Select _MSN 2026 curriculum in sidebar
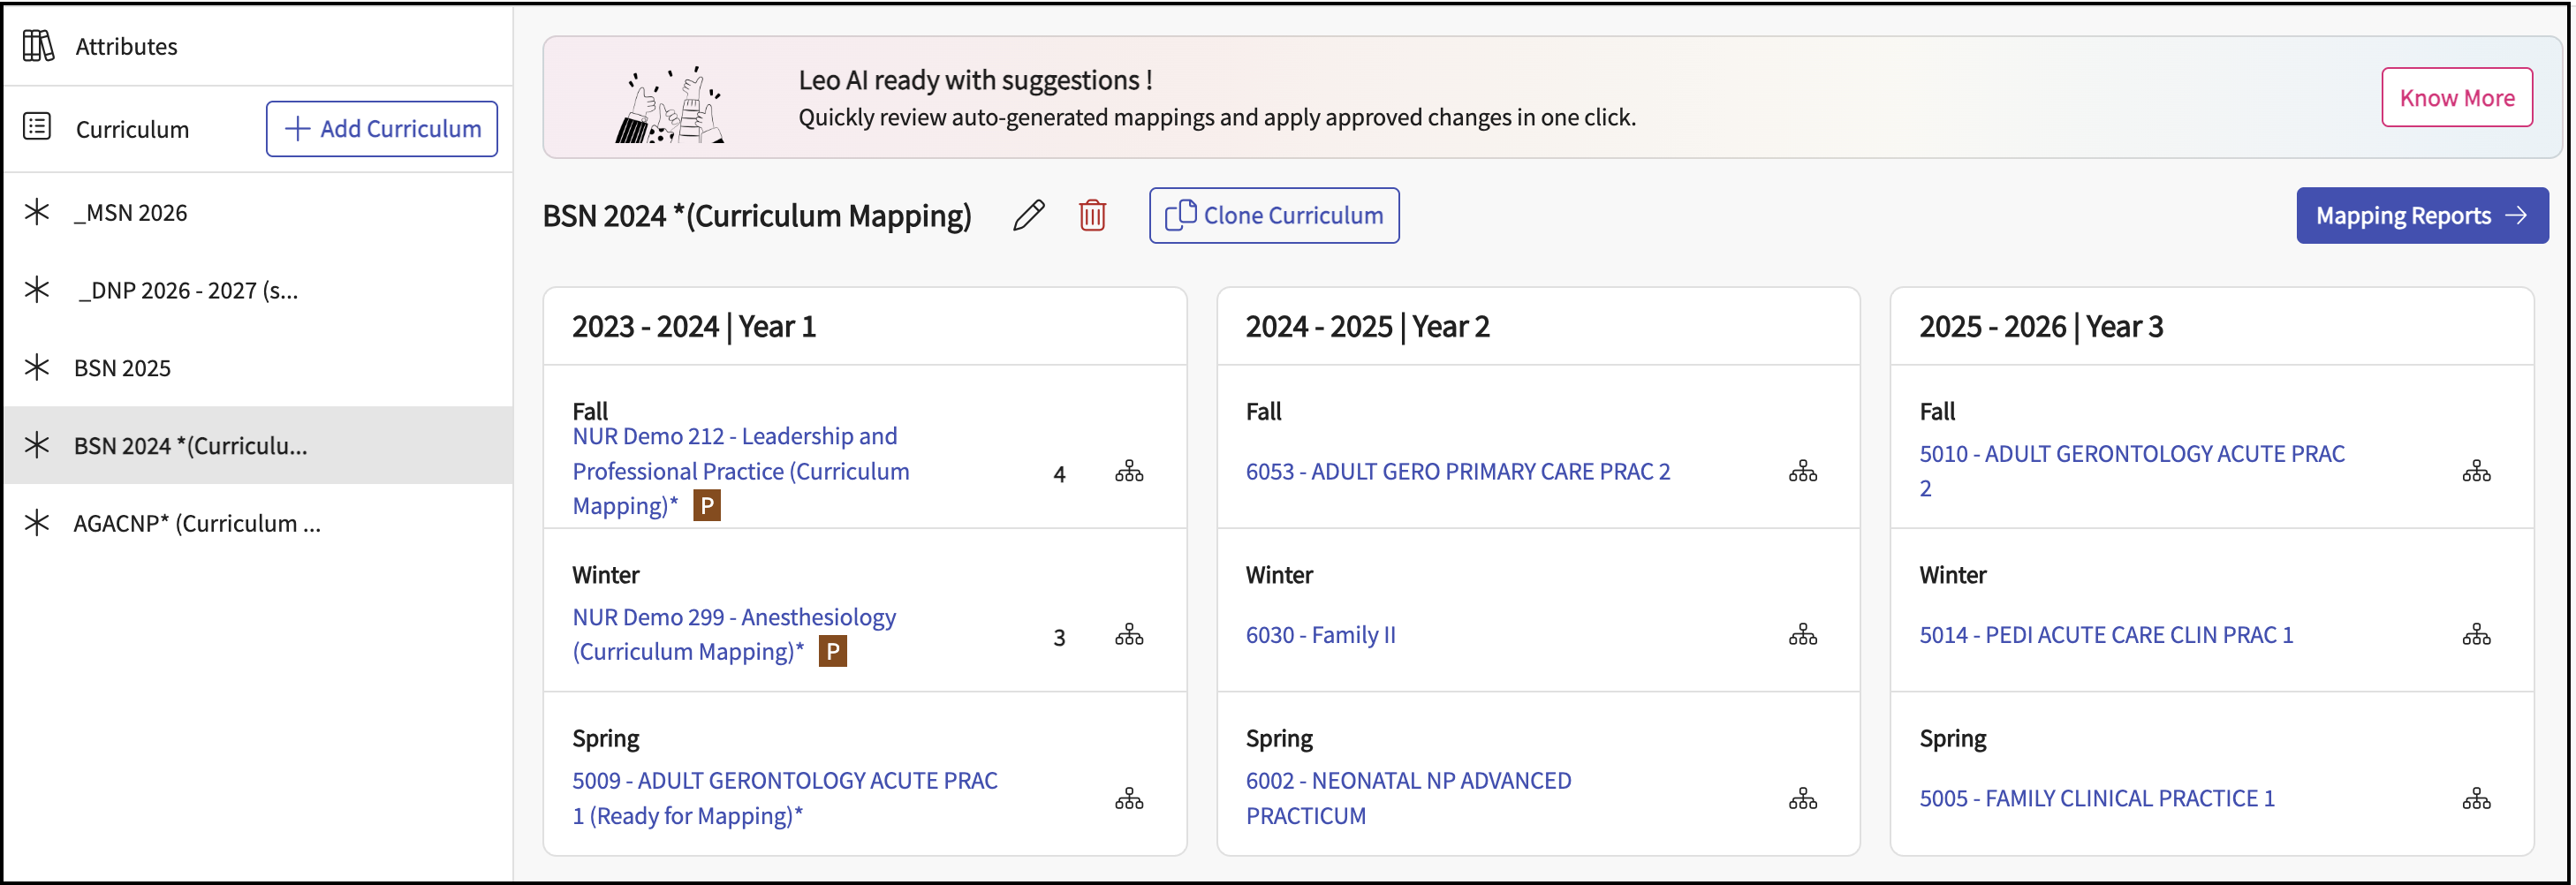The width and height of the screenshot is (2576, 885). [x=130, y=212]
